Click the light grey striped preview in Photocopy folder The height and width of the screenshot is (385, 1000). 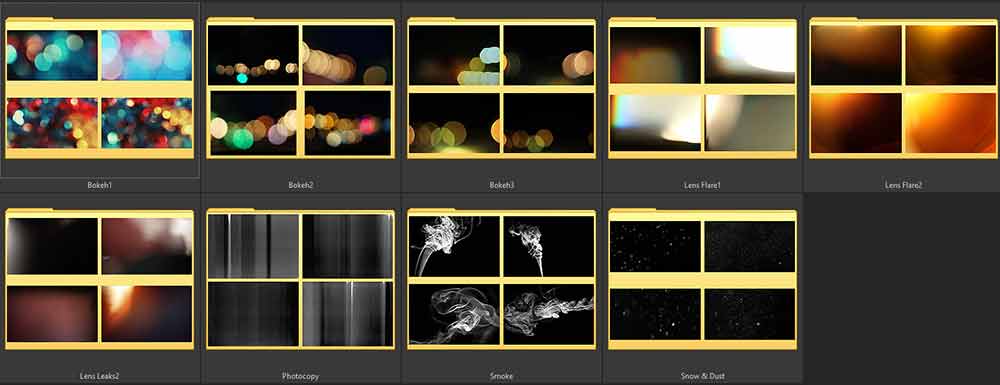(253, 246)
